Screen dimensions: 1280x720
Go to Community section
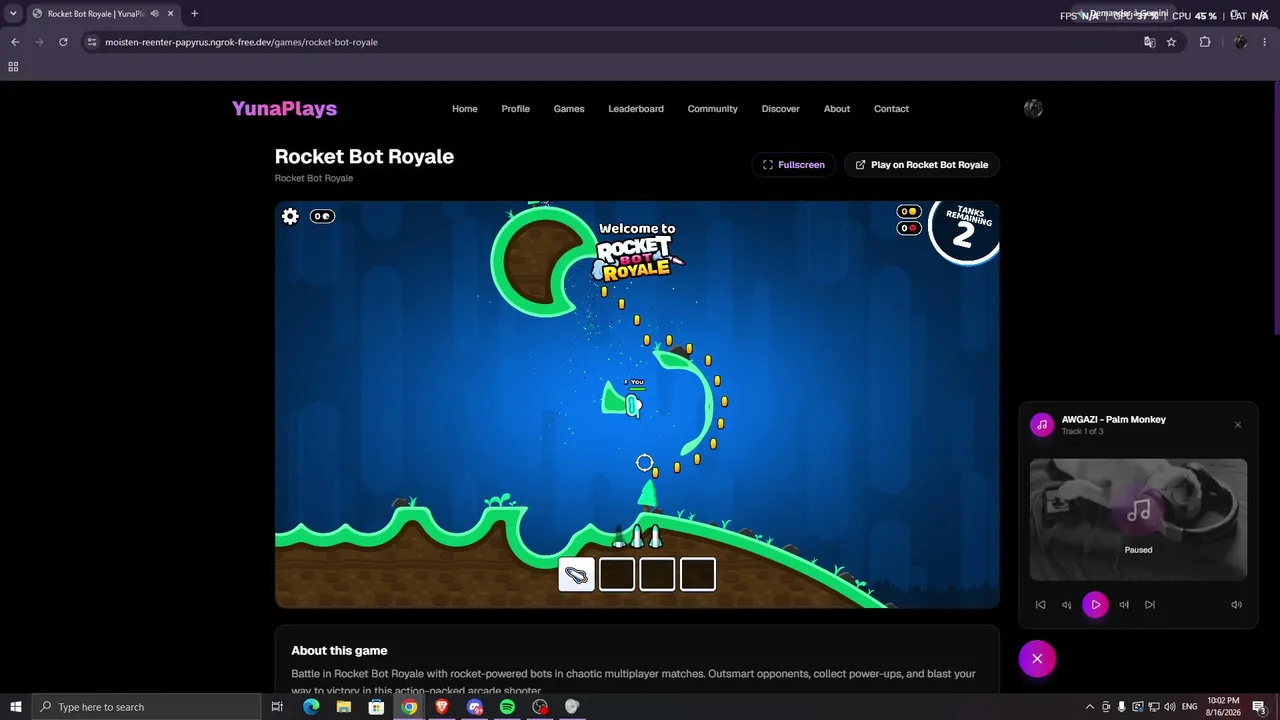pyautogui.click(x=713, y=109)
